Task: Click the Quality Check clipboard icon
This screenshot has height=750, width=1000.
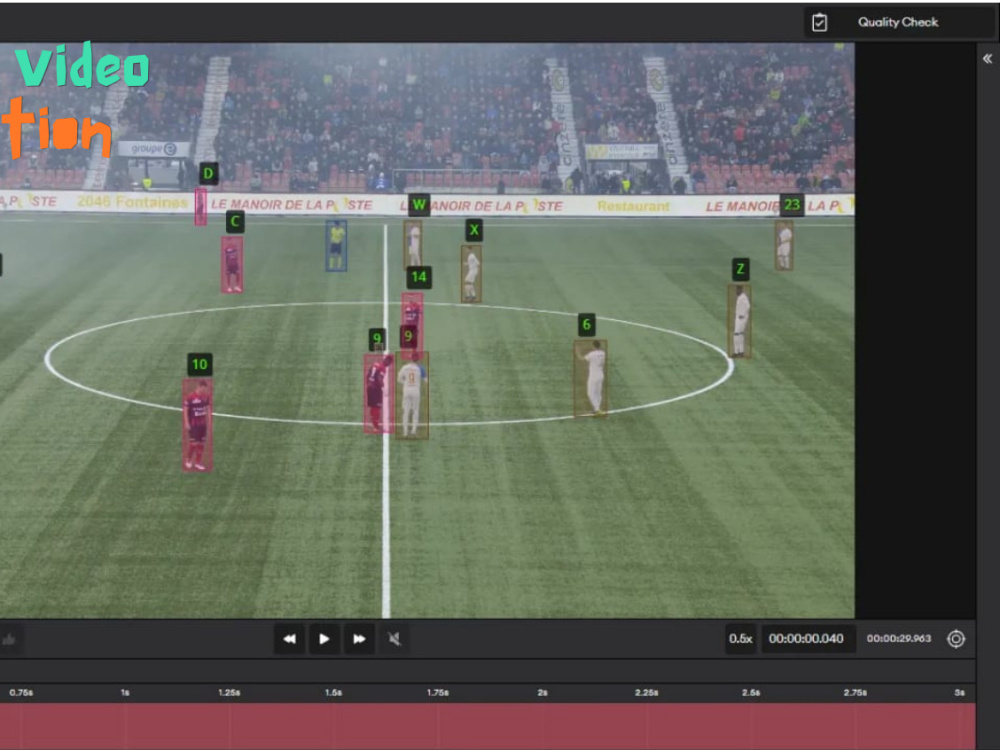Action: coord(820,23)
